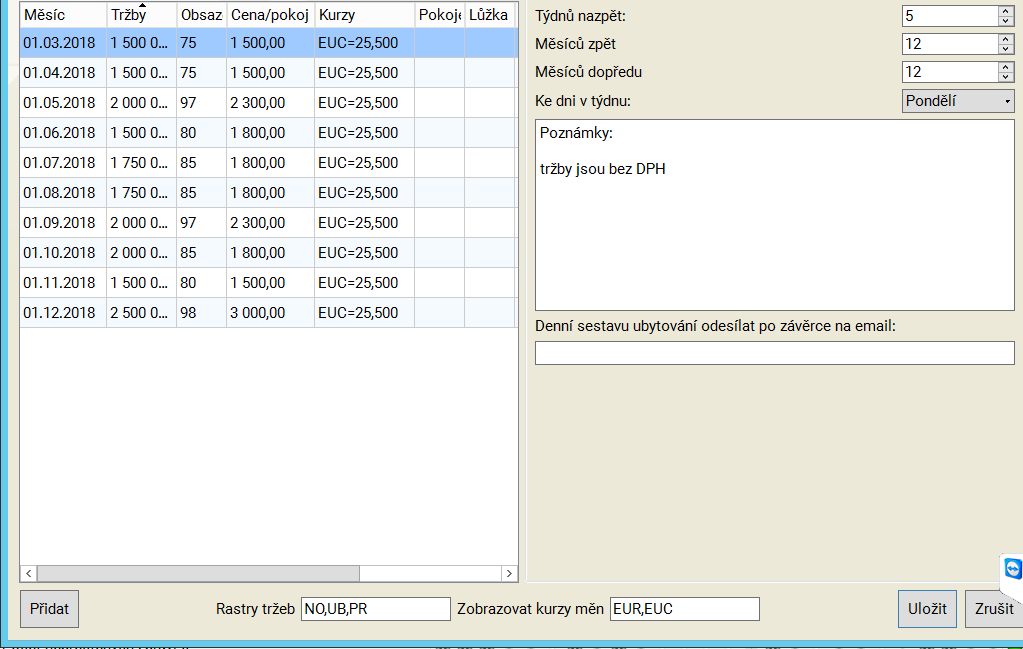The height and width of the screenshot is (649, 1023).
Task: Cancel changes with the Zrušit button
Action: 992,609
